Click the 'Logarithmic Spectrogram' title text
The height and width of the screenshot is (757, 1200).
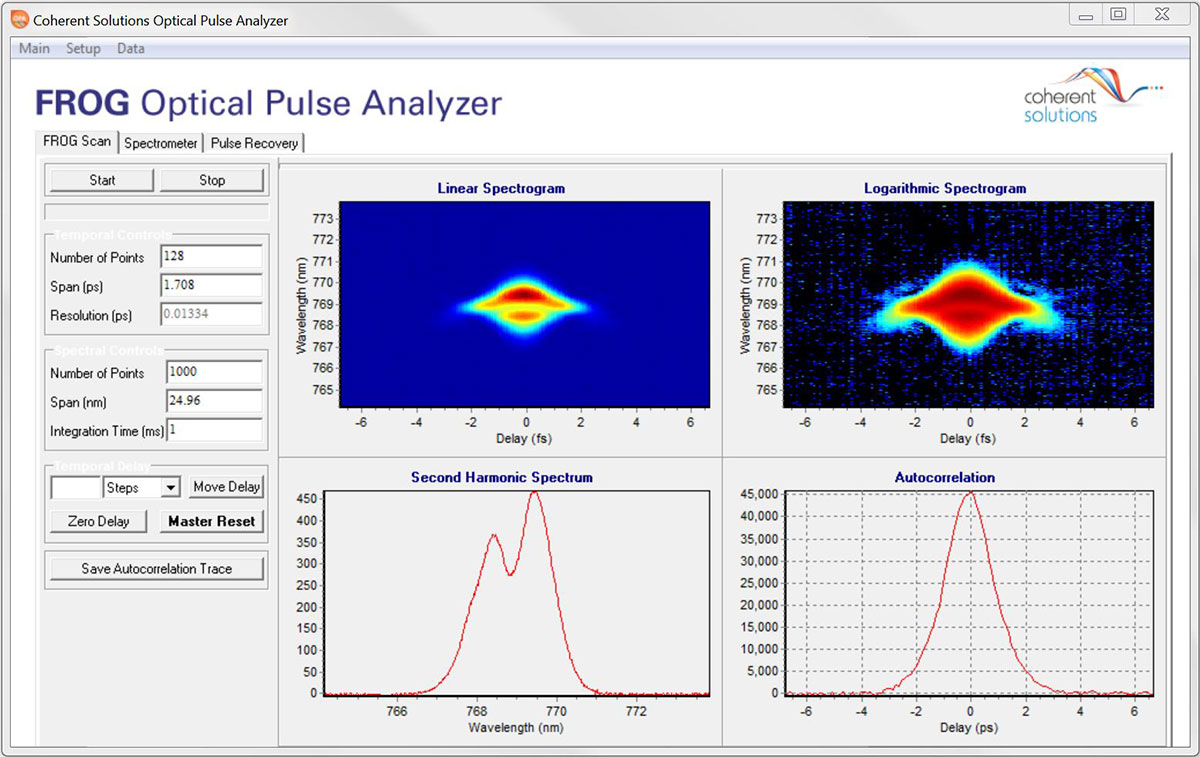click(x=945, y=188)
